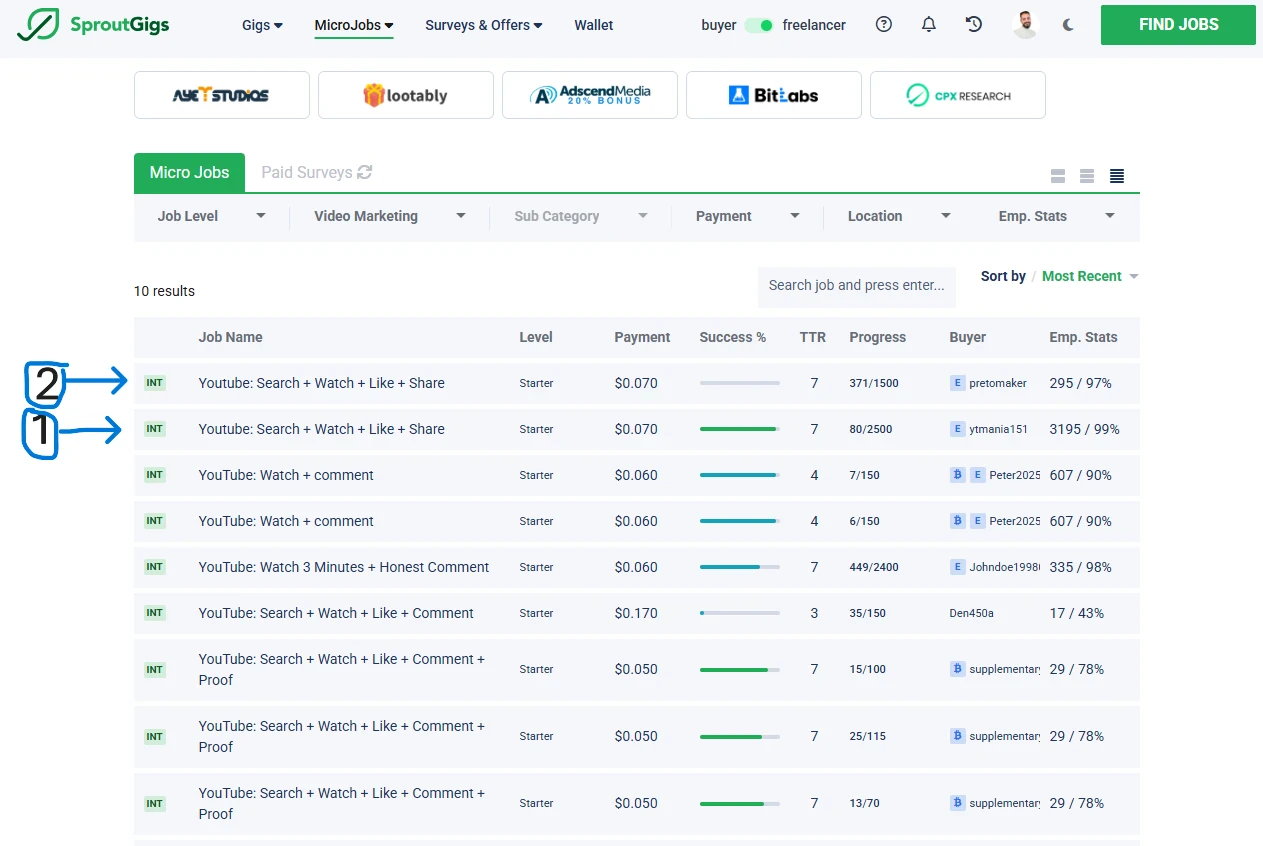Click the SproutGigs logo
This screenshot has width=1263, height=846.
[x=94, y=25]
